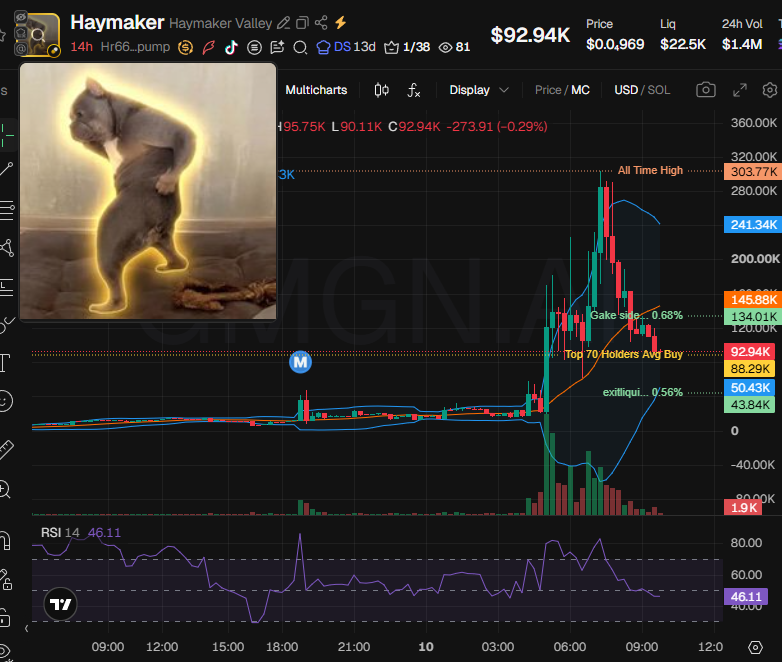Switch the chart to Price mode
The height and width of the screenshot is (662, 782).
(x=548, y=90)
